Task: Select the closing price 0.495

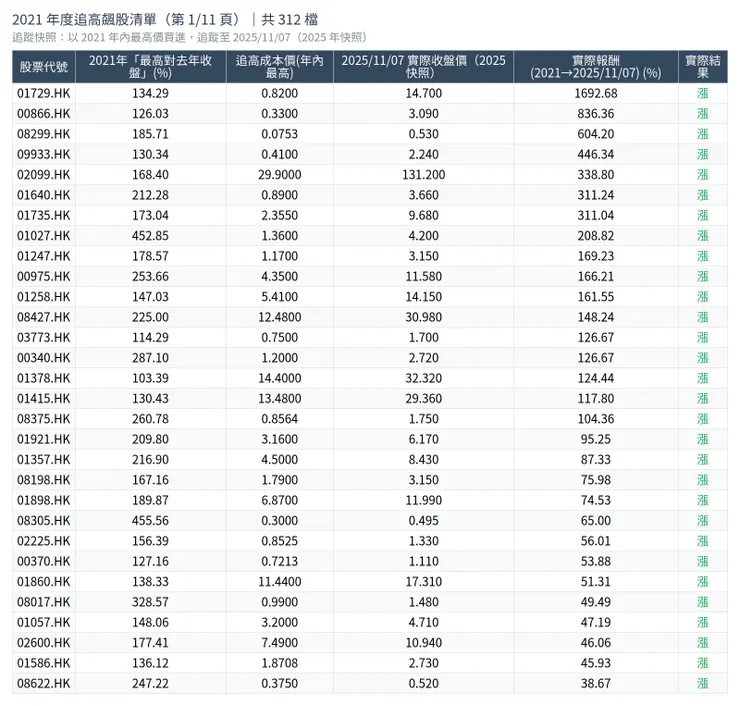Action: pos(423,520)
